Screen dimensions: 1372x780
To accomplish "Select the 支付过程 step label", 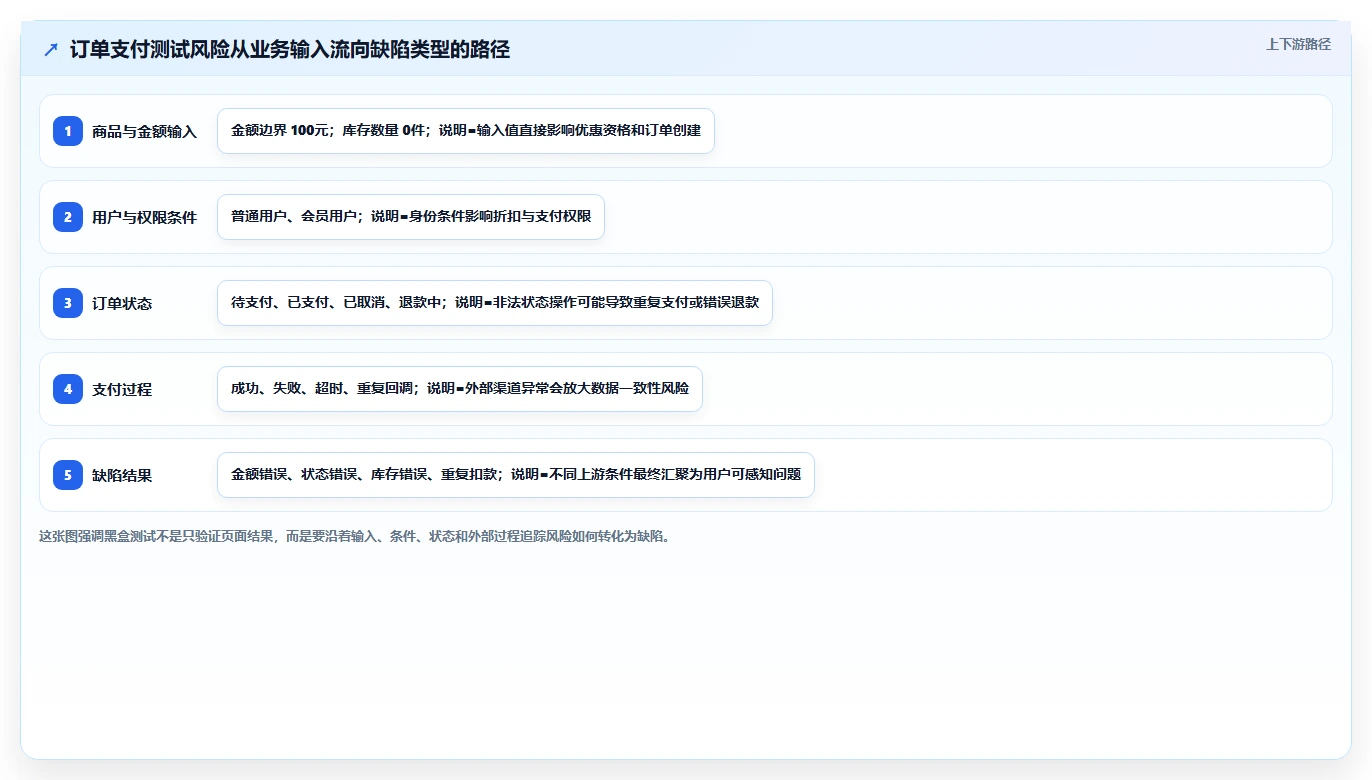I will point(122,389).
